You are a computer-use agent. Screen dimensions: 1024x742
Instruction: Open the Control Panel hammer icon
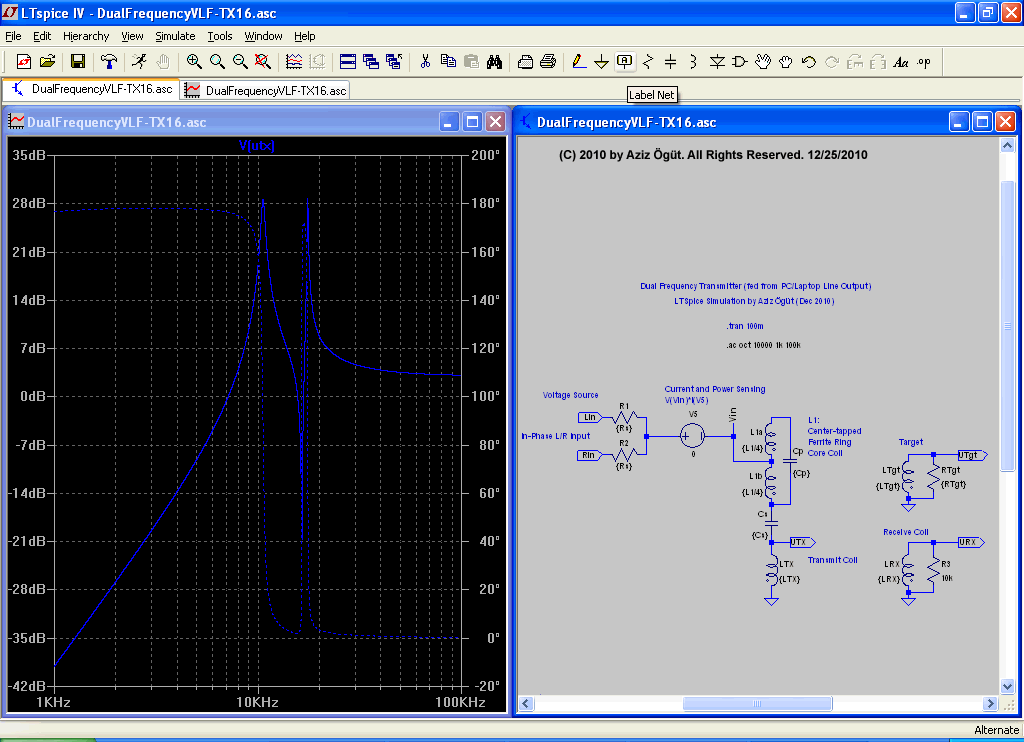109,62
